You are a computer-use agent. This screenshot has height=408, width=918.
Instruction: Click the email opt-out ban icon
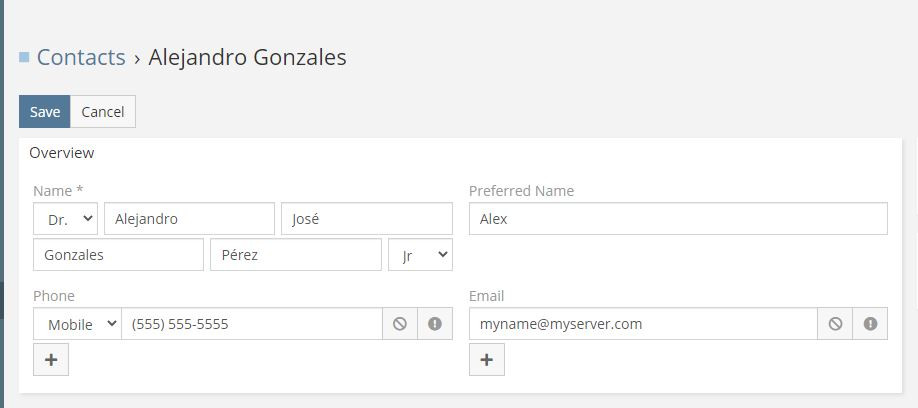point(835,324)
